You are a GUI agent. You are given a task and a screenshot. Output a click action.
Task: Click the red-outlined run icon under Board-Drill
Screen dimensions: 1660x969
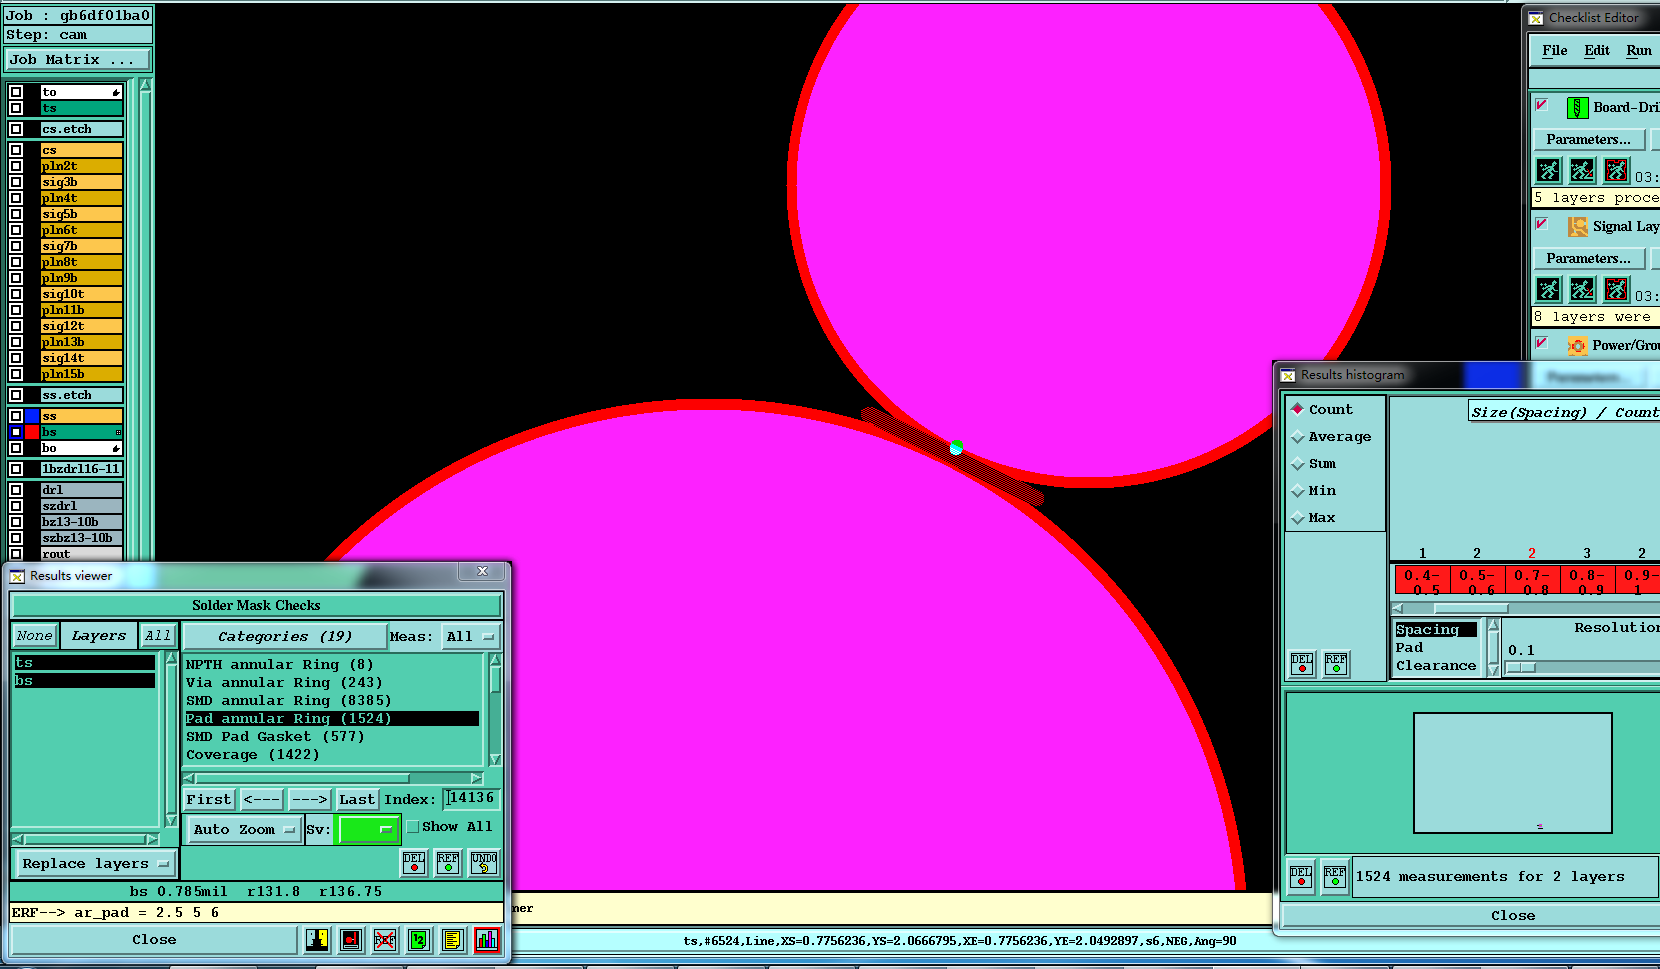pos(1616,171)
